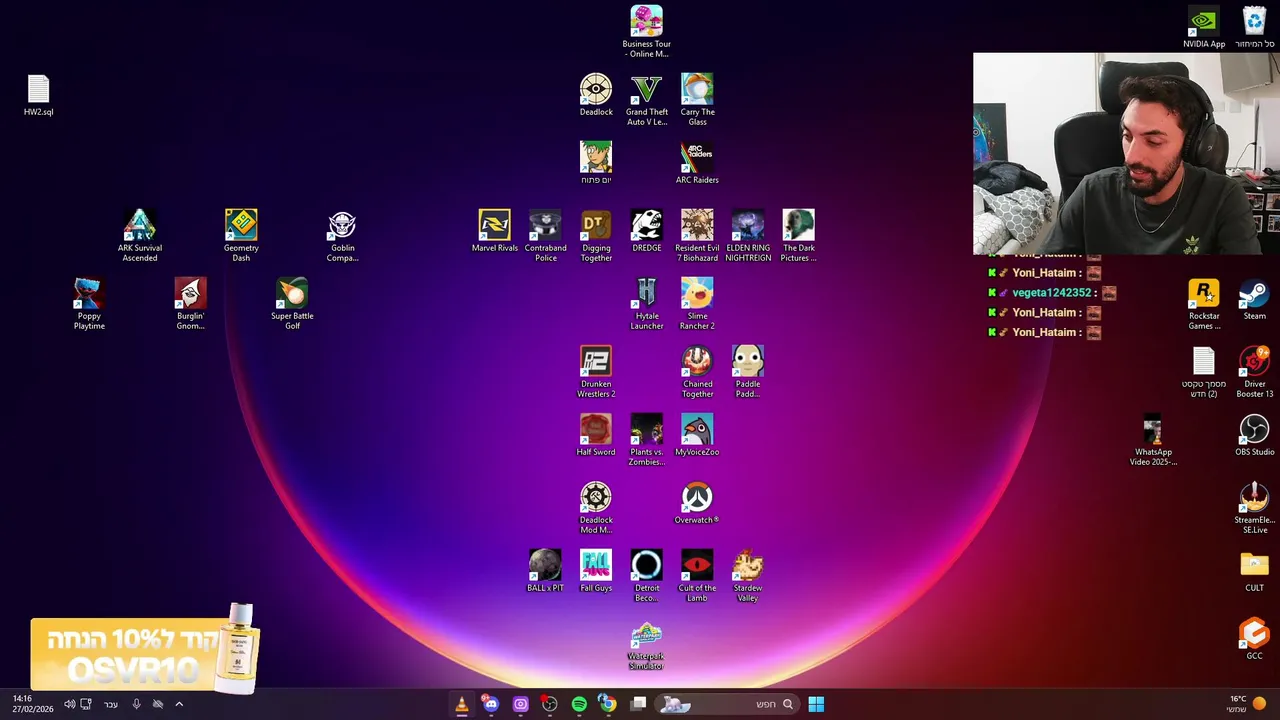Screen dimensions: 1280x720
Task: Select the Stardew Valley shortcut
Action: point(748,576)
